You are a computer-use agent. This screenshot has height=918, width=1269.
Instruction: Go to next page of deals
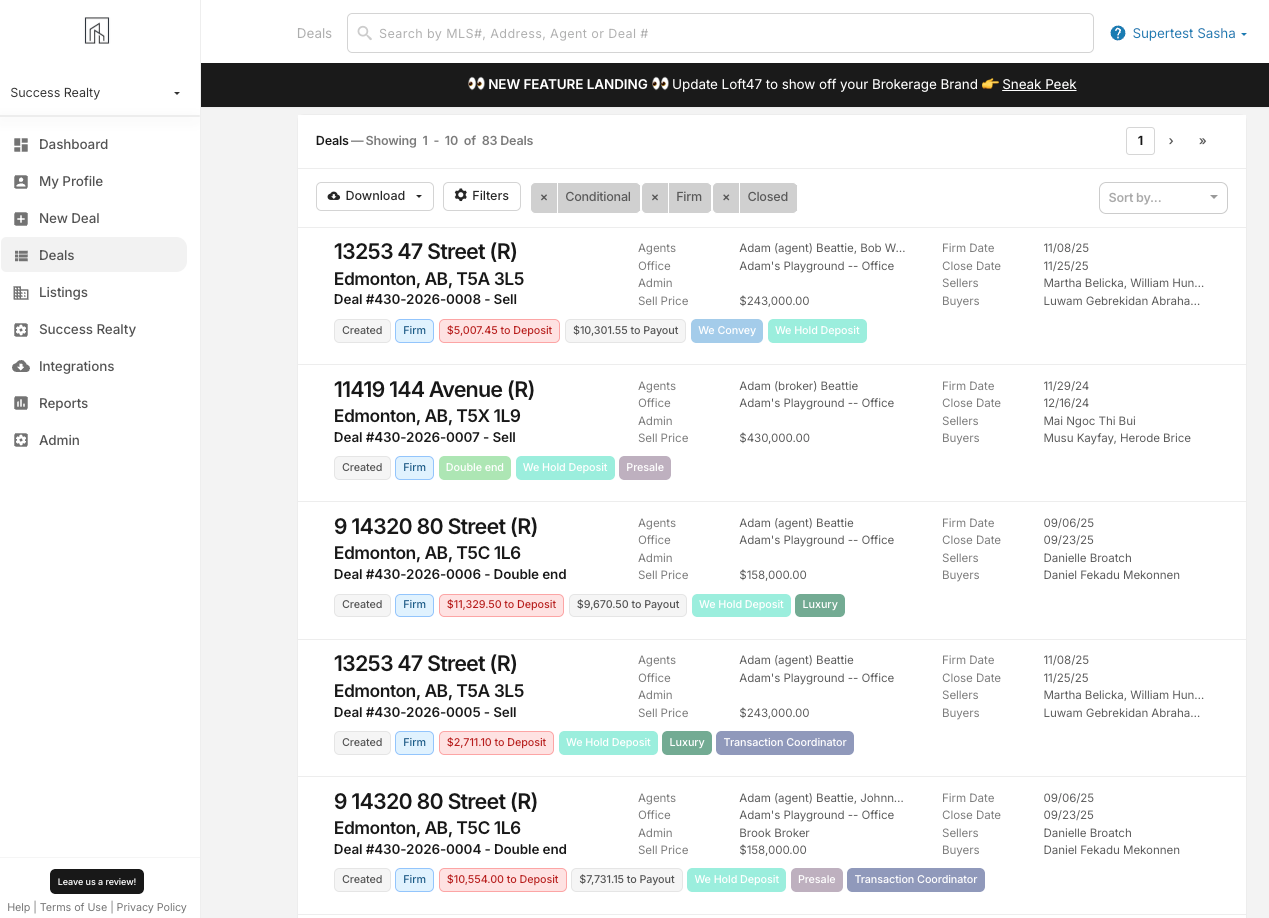(x=1171, y=141)
